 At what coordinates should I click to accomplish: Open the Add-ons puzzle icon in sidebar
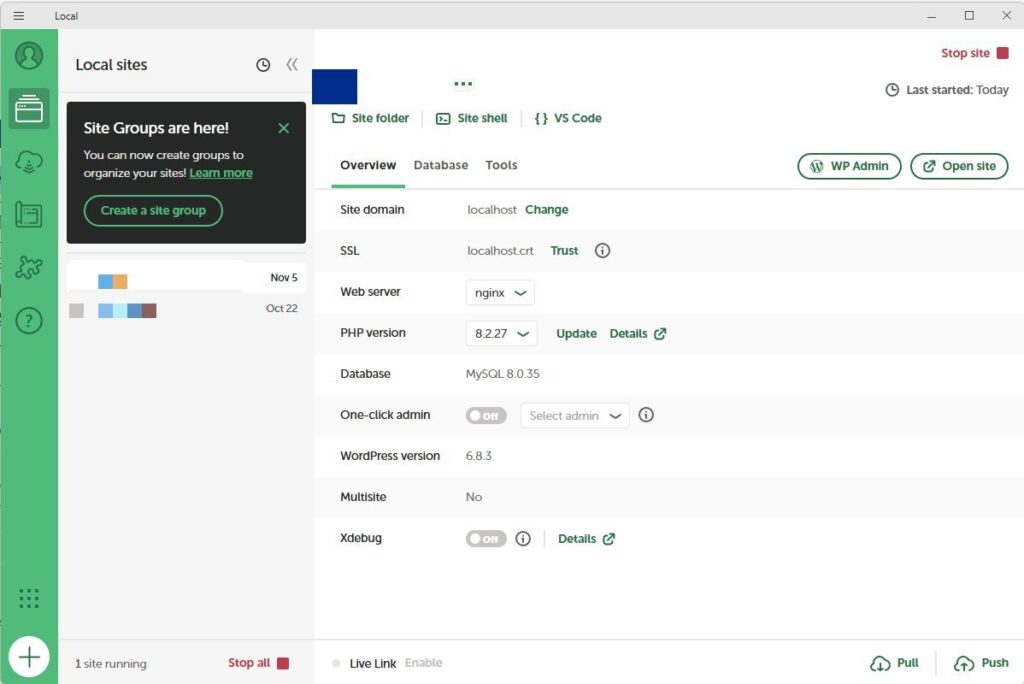[x=29, y=268]
